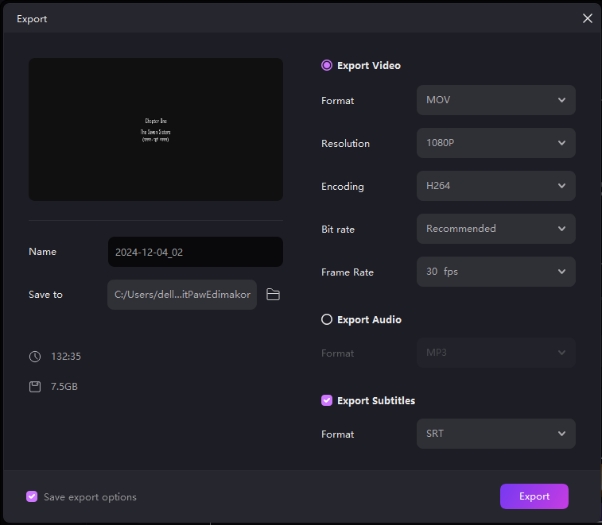
Task: Expand the Recommended Bit rate dropdown
Action: pos(495,229)
